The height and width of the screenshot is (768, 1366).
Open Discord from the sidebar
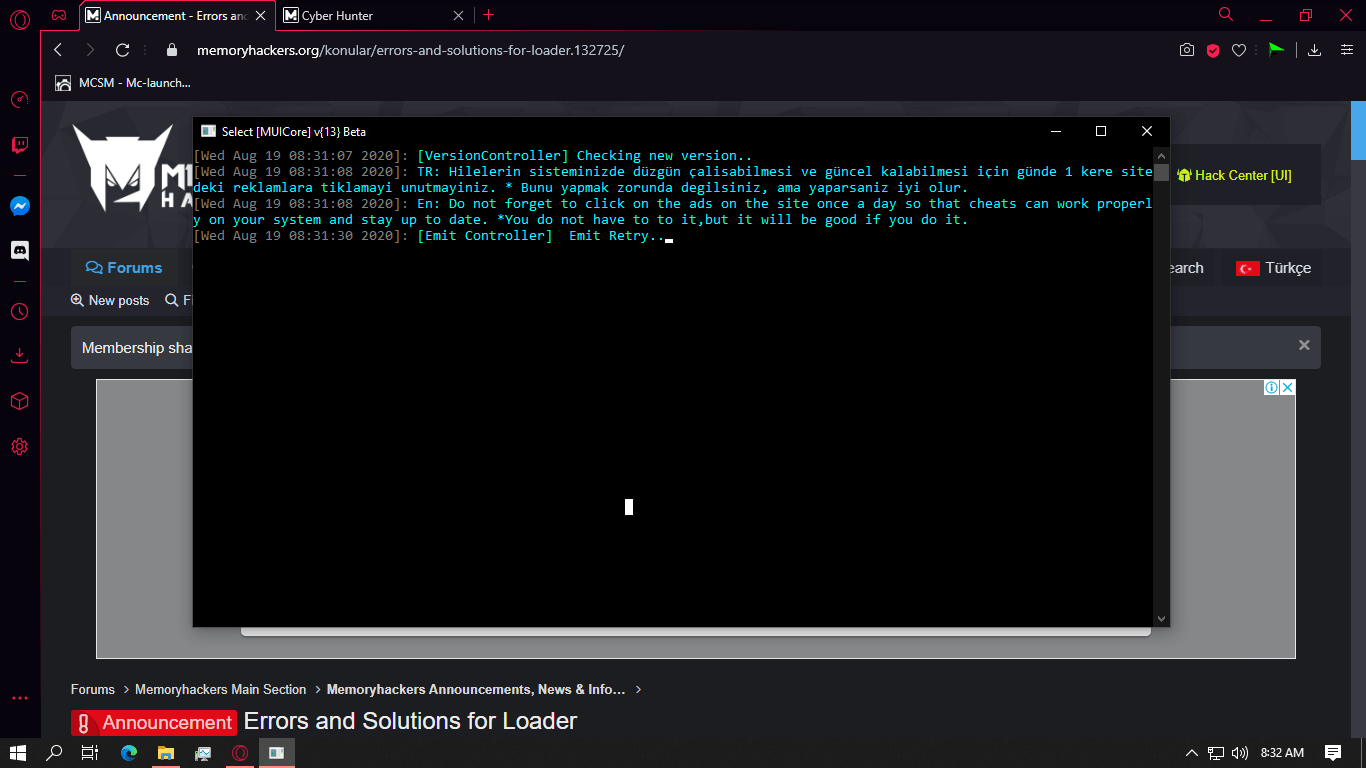point(19,251)
